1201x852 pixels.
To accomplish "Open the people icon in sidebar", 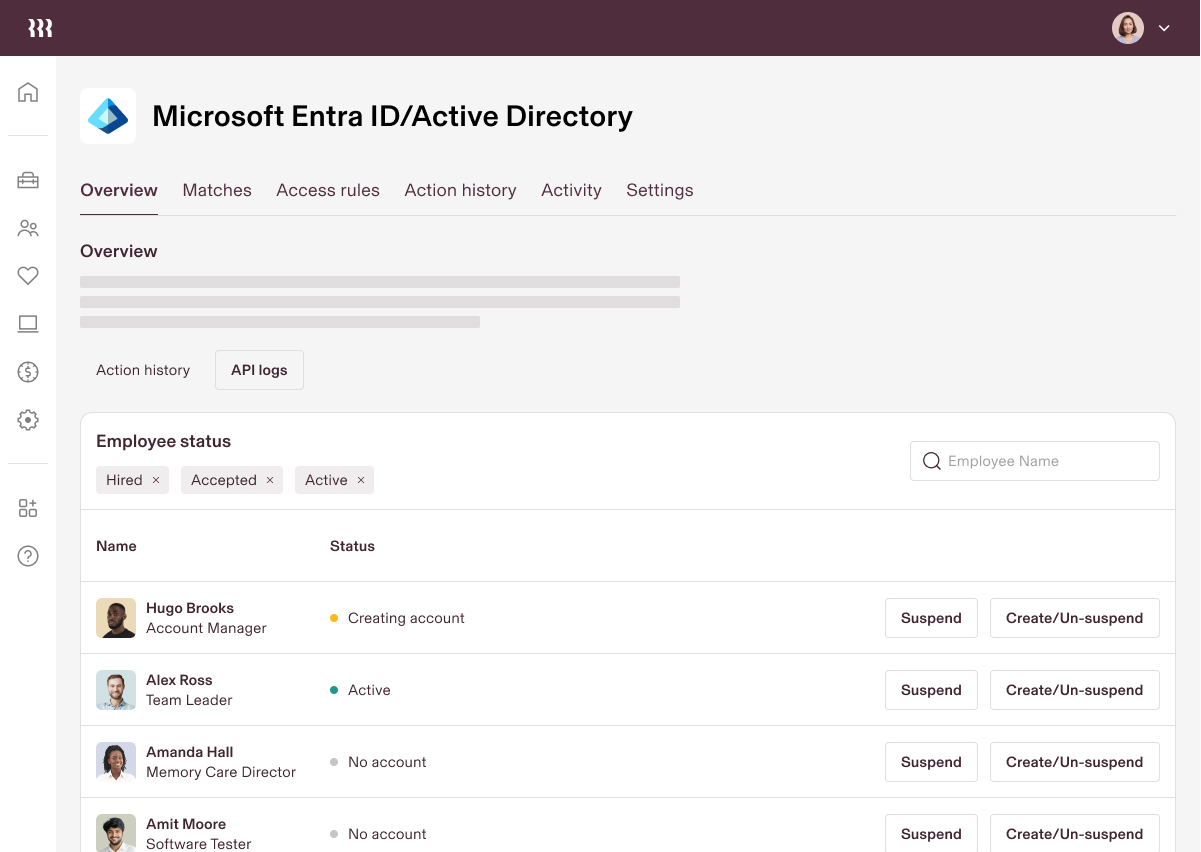I will [x=28, y=228].
